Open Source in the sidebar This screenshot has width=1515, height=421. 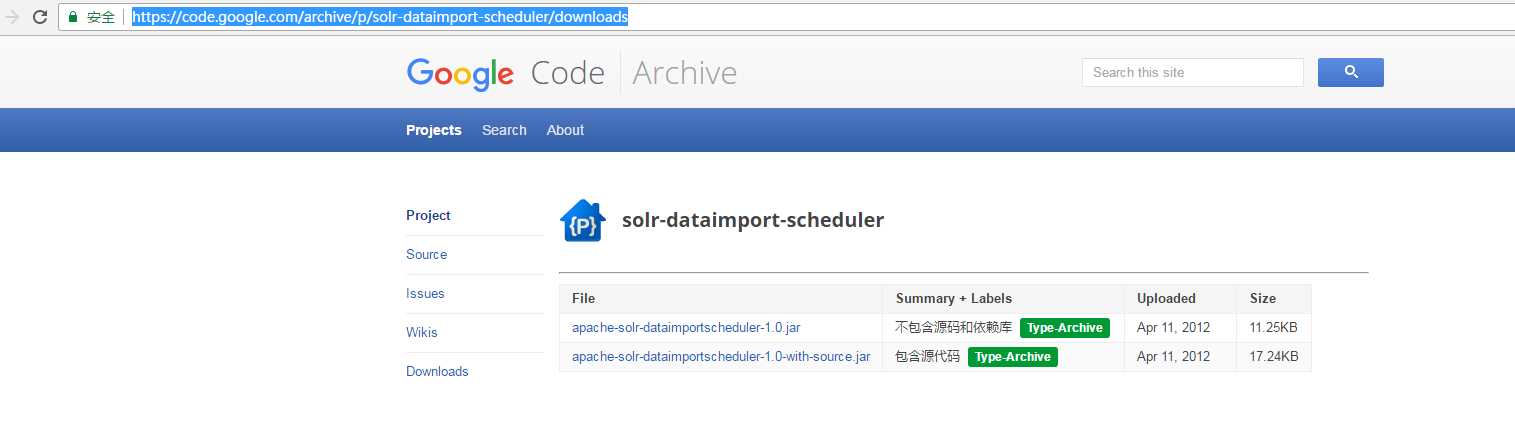426,254
